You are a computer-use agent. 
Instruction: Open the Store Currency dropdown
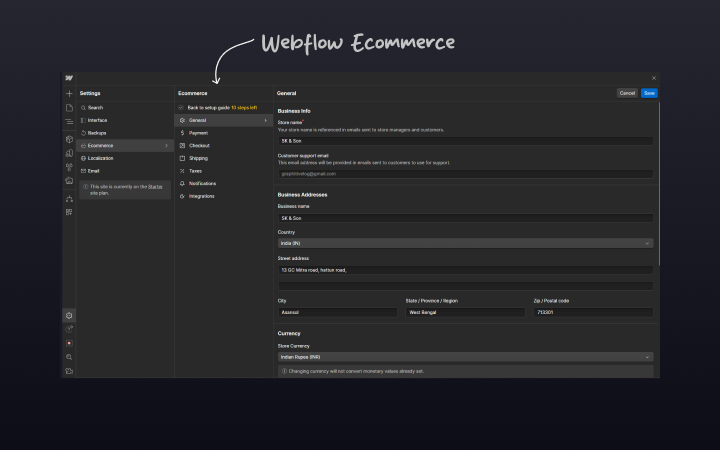pos(466,357)
